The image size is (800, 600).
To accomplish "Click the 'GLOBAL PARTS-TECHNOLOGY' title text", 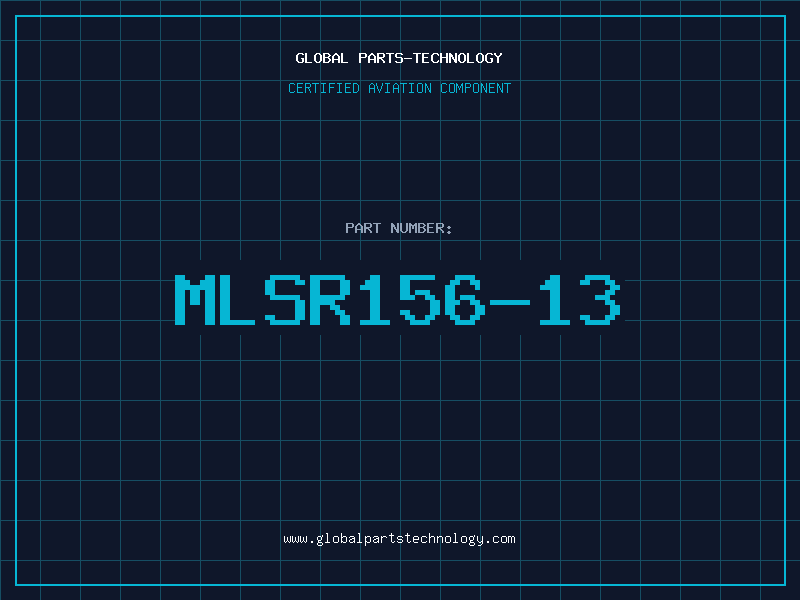I will coord(399,58).
